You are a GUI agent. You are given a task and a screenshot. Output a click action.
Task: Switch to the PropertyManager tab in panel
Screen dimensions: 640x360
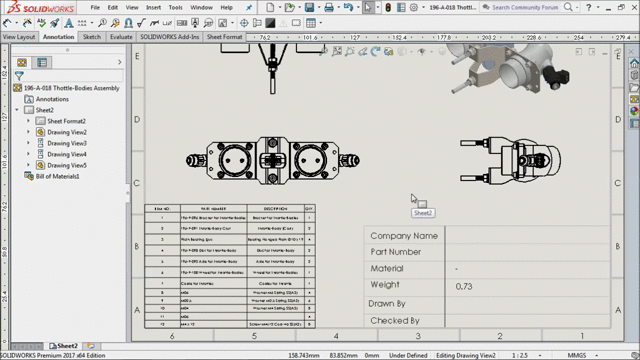tap(42, 62)
